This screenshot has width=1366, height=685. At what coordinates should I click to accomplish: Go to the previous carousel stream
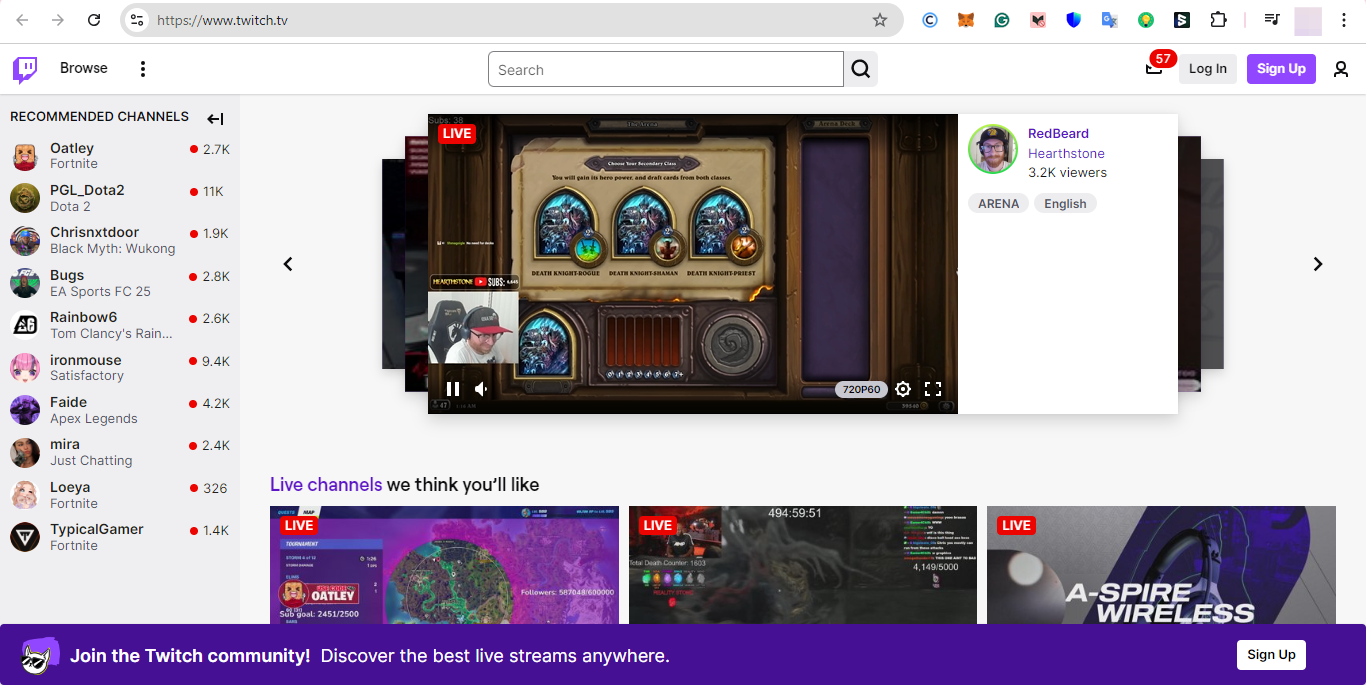point(288,264)
